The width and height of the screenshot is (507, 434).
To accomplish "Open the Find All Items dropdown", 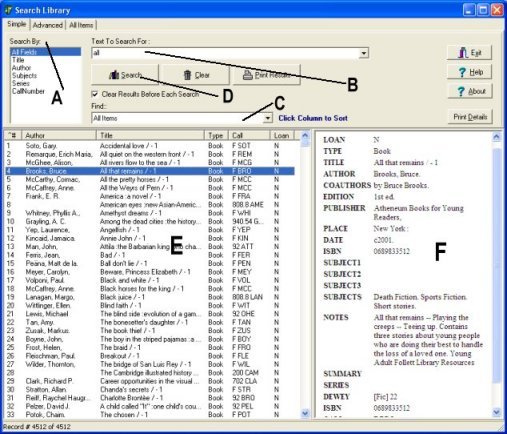I will (x=268, y=118).
